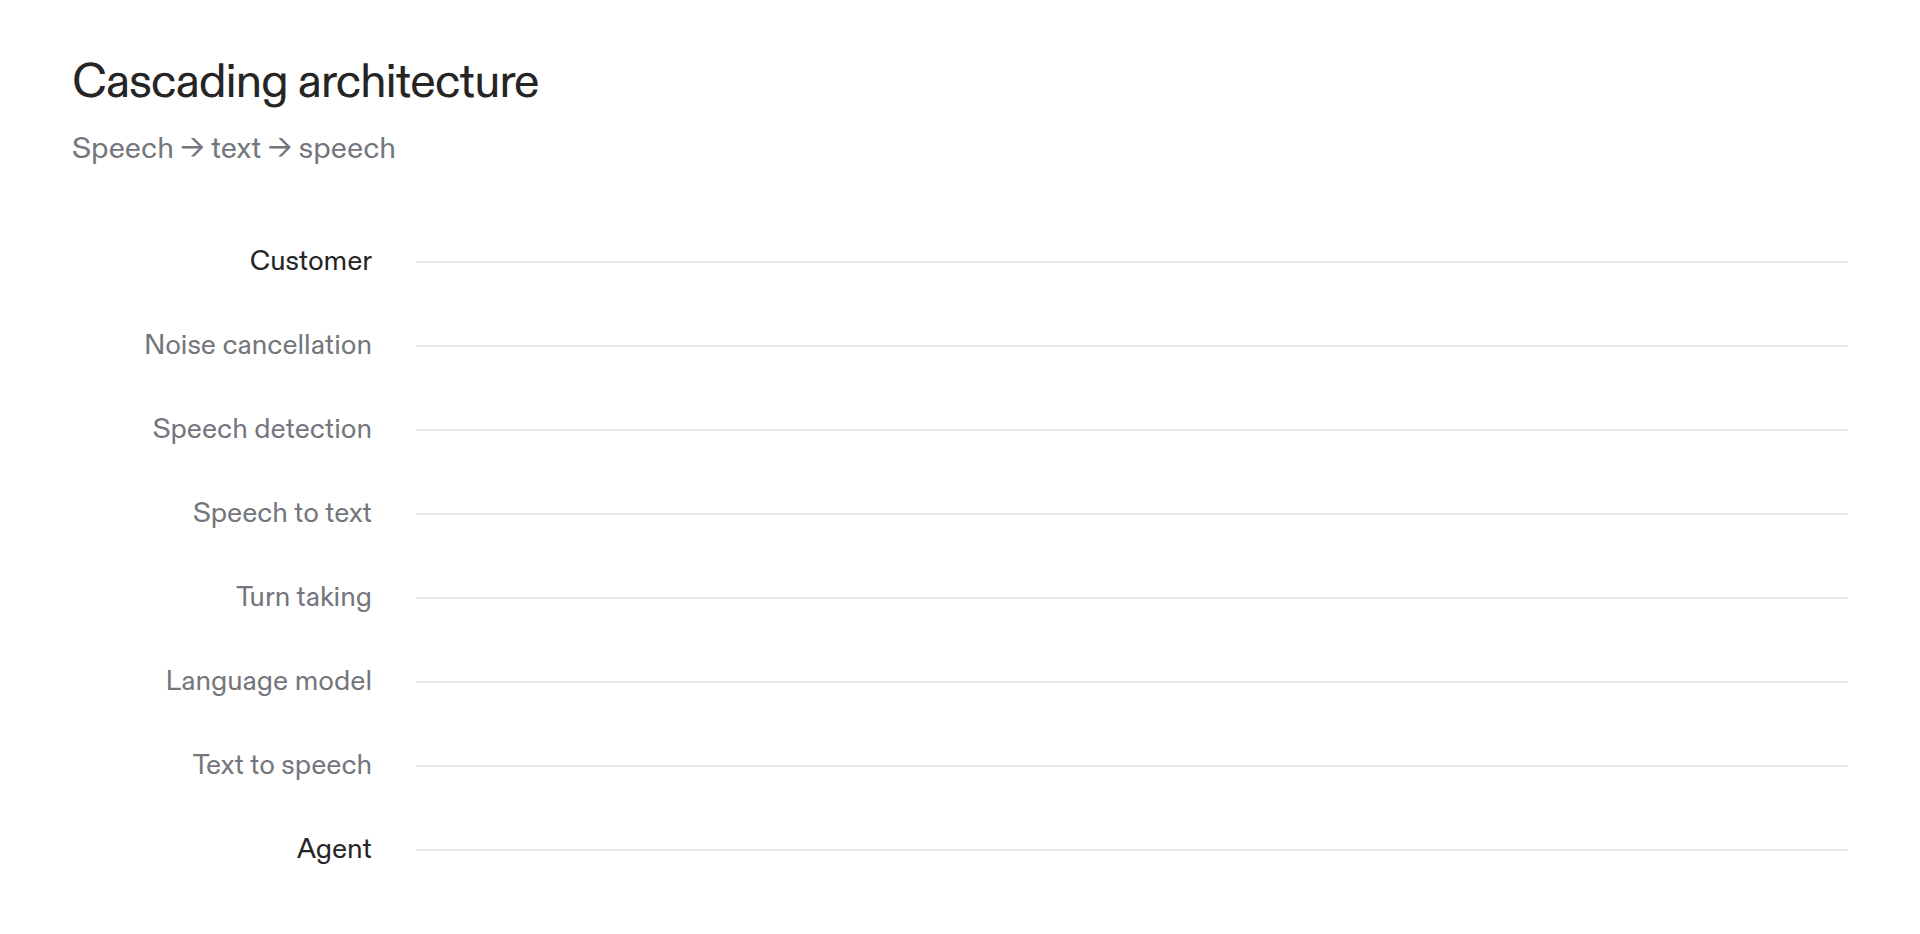Select the Noise cancellation row label
1920x934 pixels.
click(x=258, y=345)
